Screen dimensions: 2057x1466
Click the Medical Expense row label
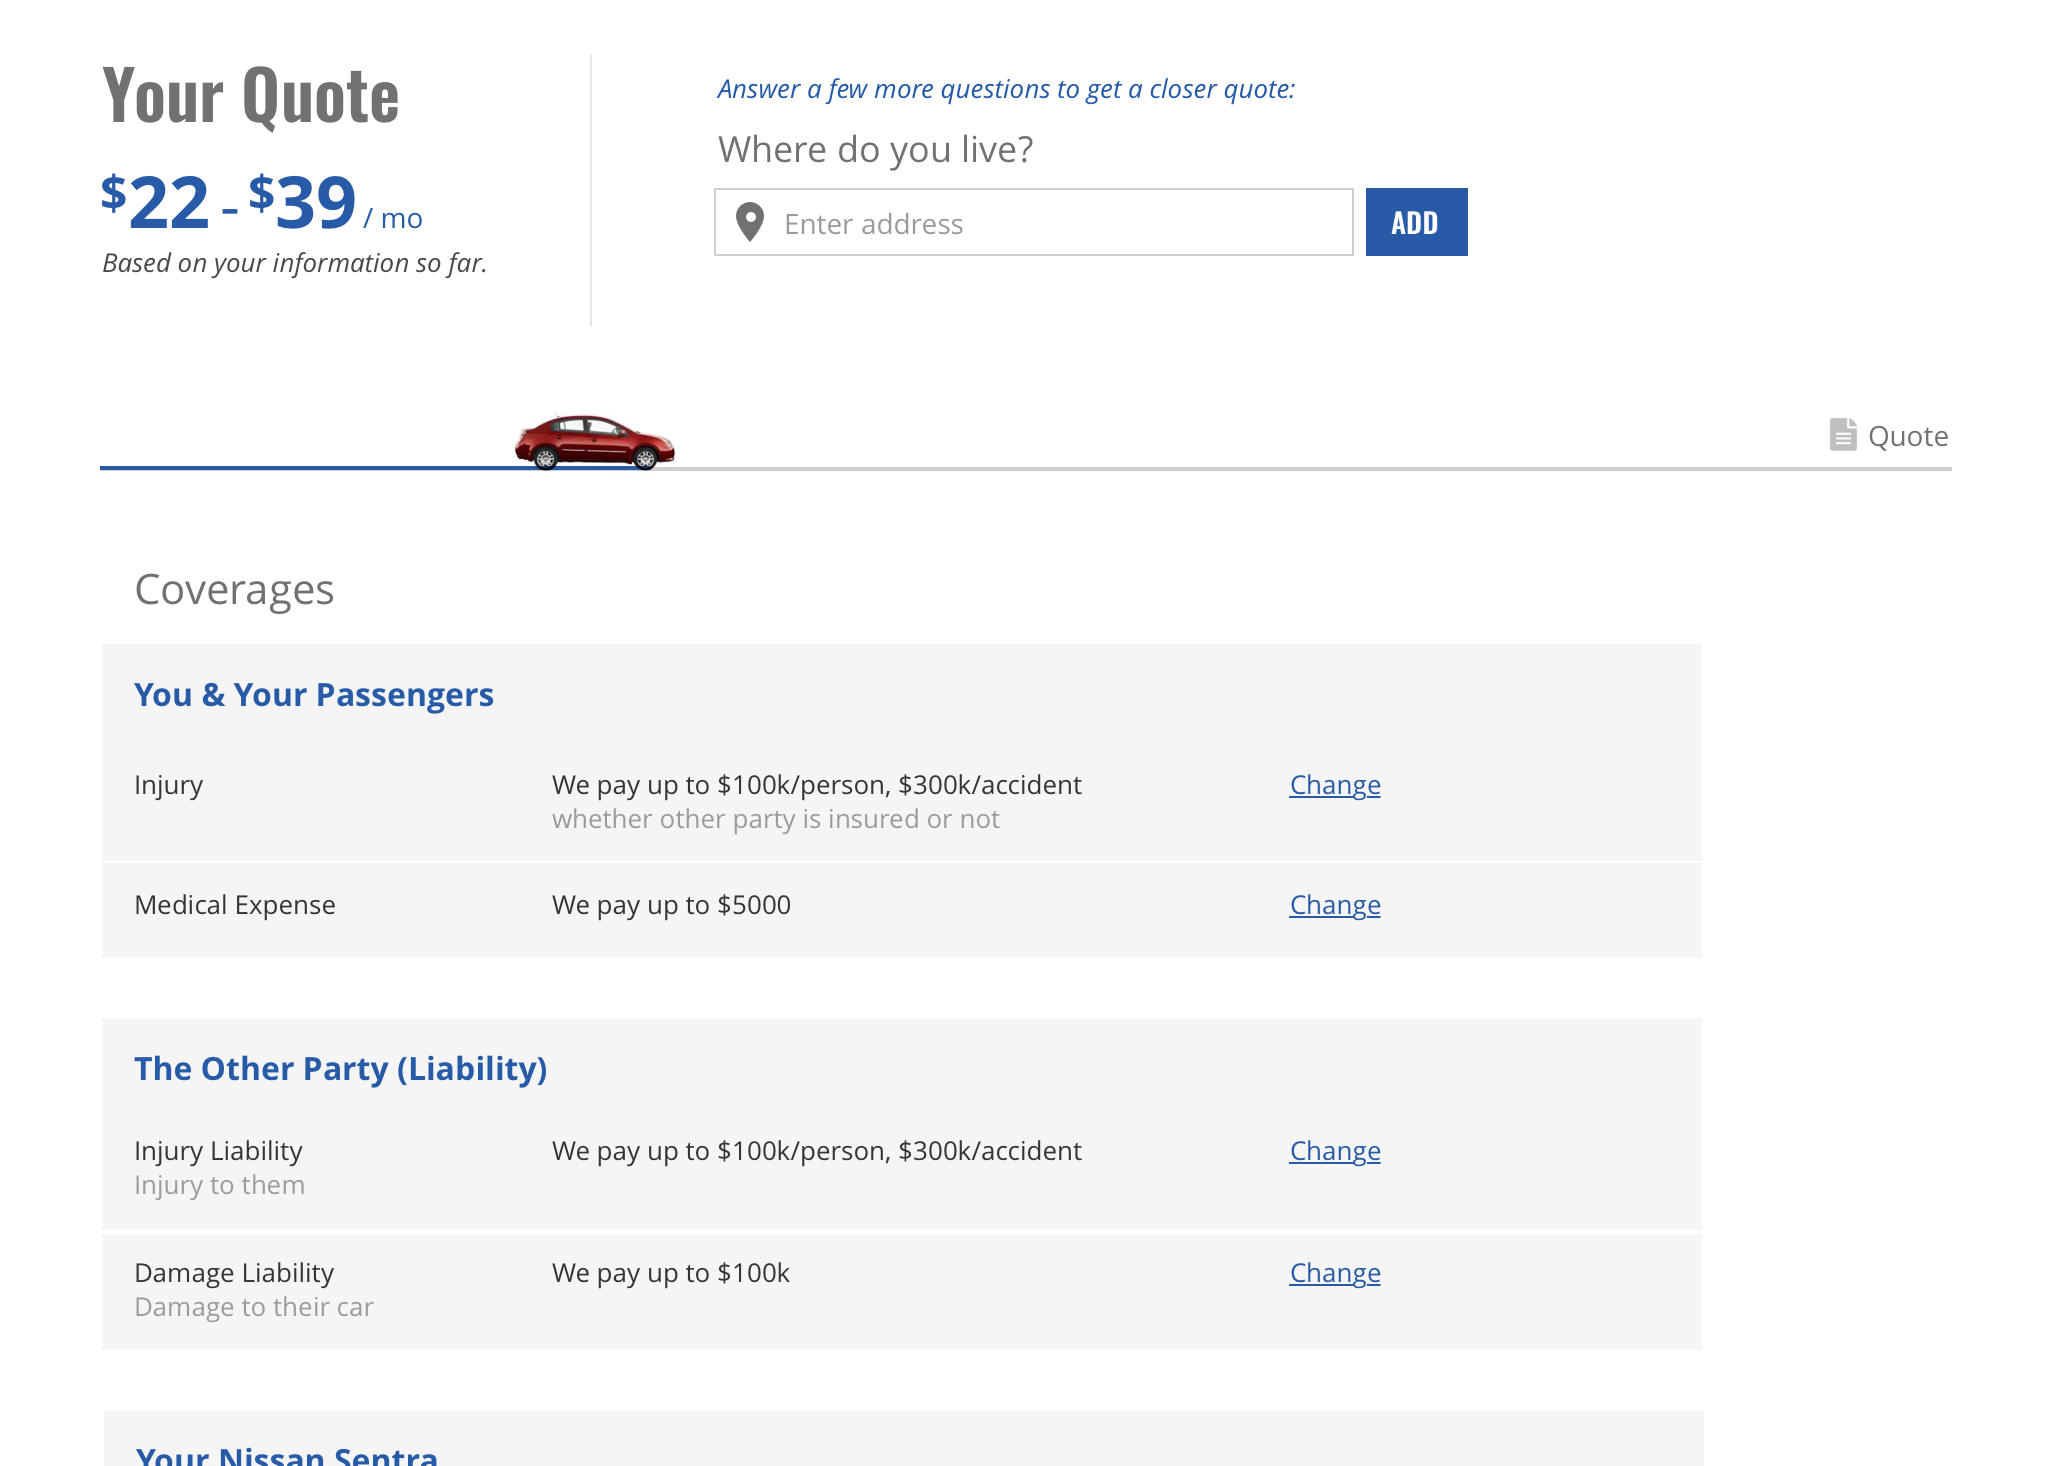(x=235, y=905)
